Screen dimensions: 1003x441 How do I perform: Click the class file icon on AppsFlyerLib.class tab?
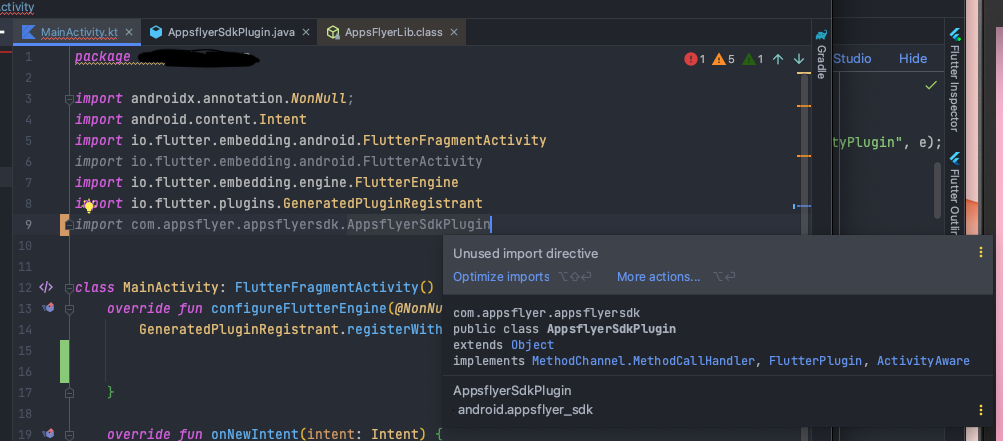[x=333, y=32]
